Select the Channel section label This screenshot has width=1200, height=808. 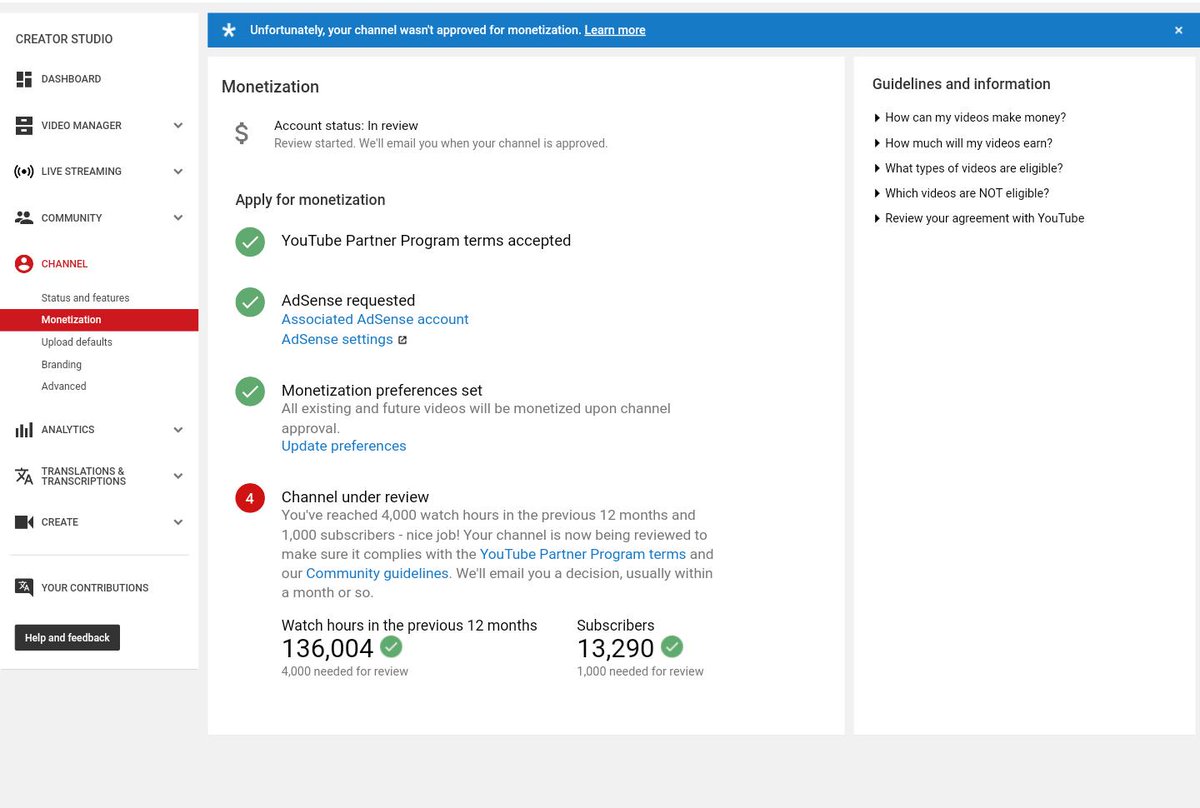[x=64, y=264]
